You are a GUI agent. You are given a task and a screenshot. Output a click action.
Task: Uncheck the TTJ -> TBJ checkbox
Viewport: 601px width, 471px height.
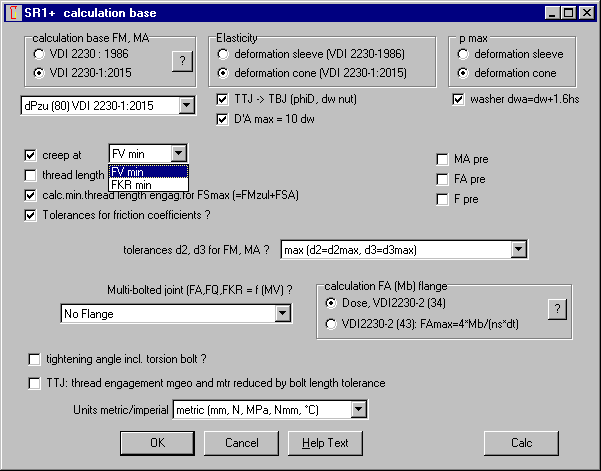point(224,99)
